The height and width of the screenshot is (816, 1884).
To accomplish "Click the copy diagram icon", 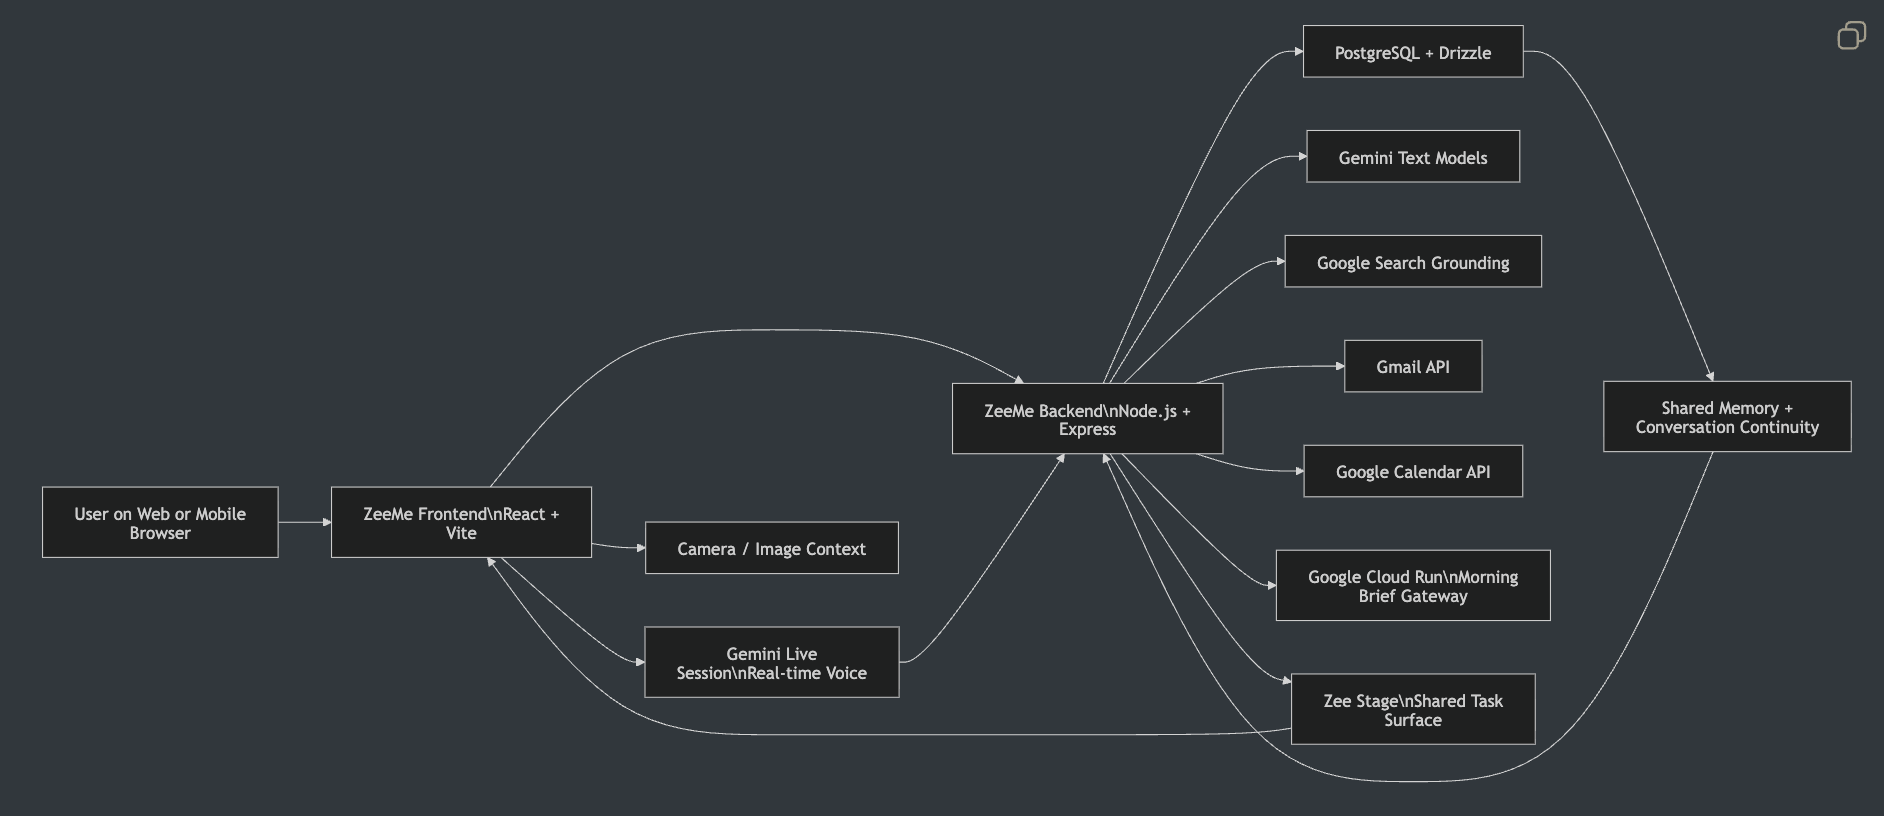I will tap(1851, 36).
